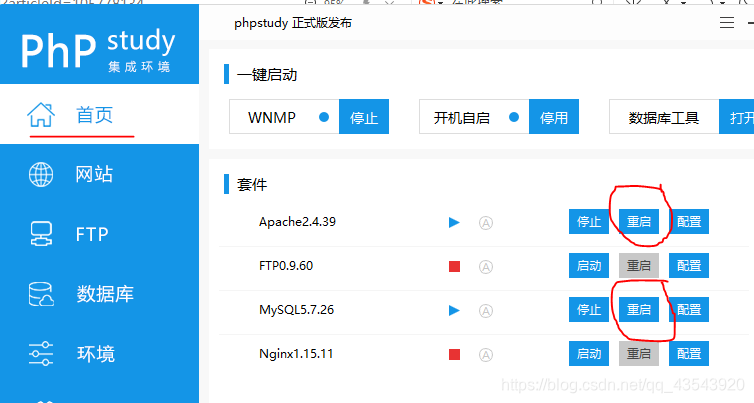754x403 pixels.
Task: Click the 一键启动 section heading
Action: coord(267,75)
